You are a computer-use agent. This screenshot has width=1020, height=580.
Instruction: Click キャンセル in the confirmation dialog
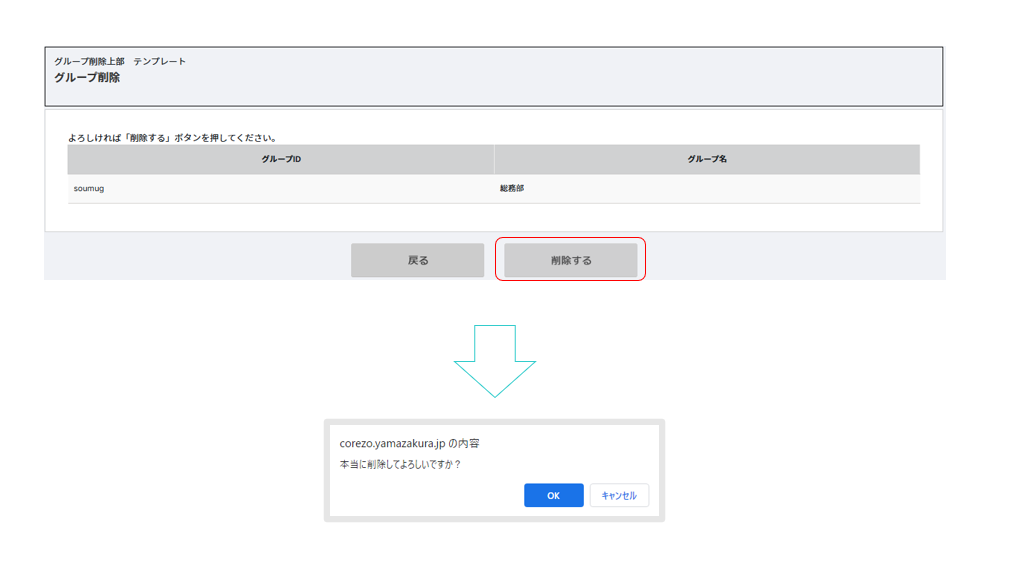[x=619, y=495]
